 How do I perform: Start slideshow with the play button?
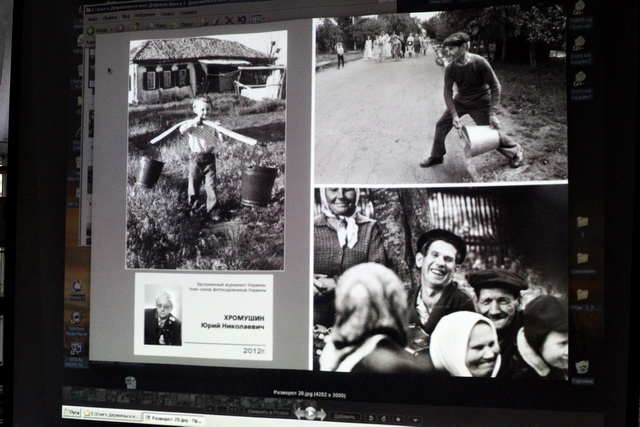tap(310, 413)
